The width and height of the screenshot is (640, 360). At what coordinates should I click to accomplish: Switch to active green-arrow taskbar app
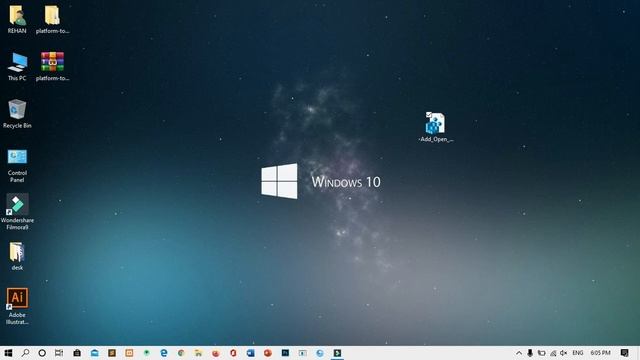(x=337, y=353)
